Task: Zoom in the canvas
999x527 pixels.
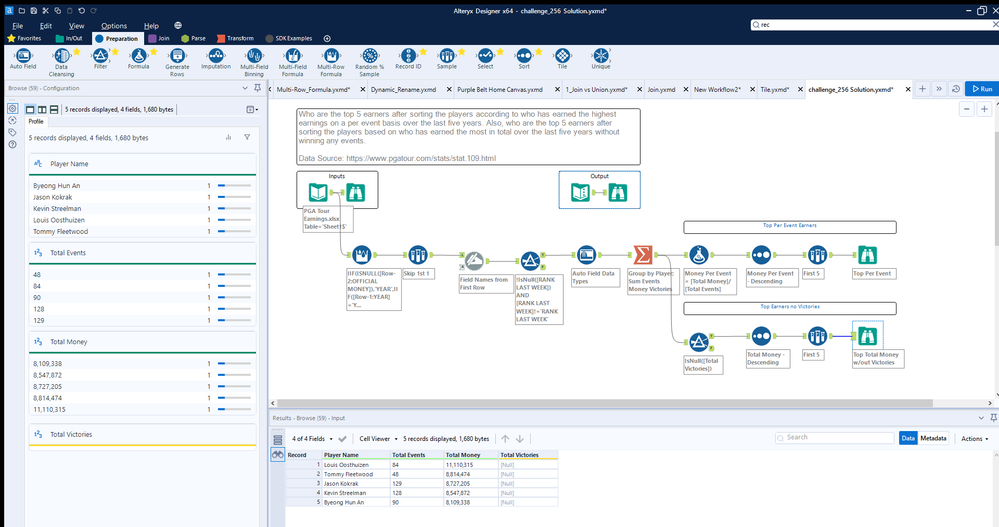Action: 984,109
